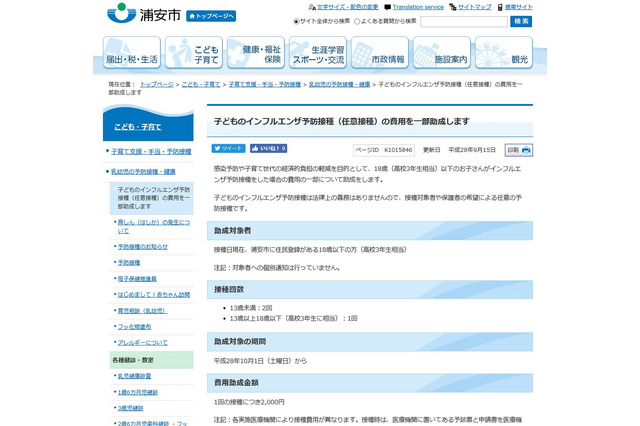
Task: Click the page ID K1015846 box
Action: [x=384, y=150]
